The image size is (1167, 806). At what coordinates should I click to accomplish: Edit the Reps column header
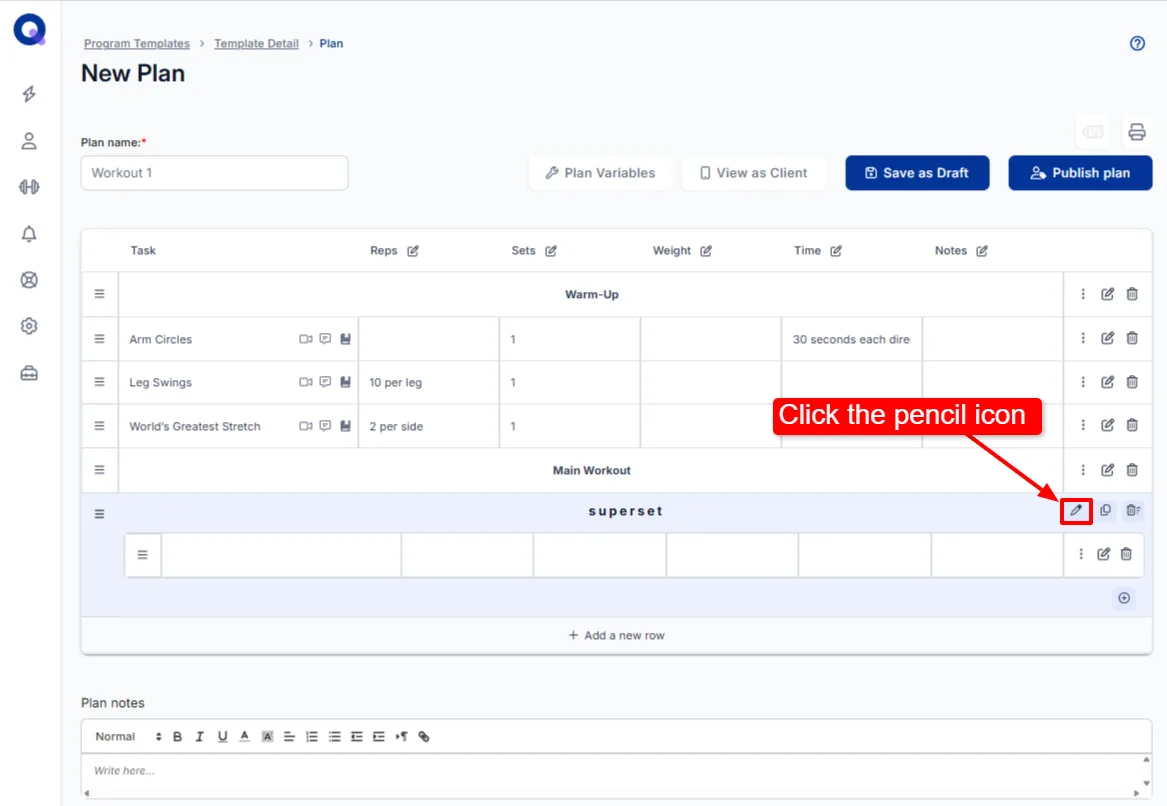(413, 251)
